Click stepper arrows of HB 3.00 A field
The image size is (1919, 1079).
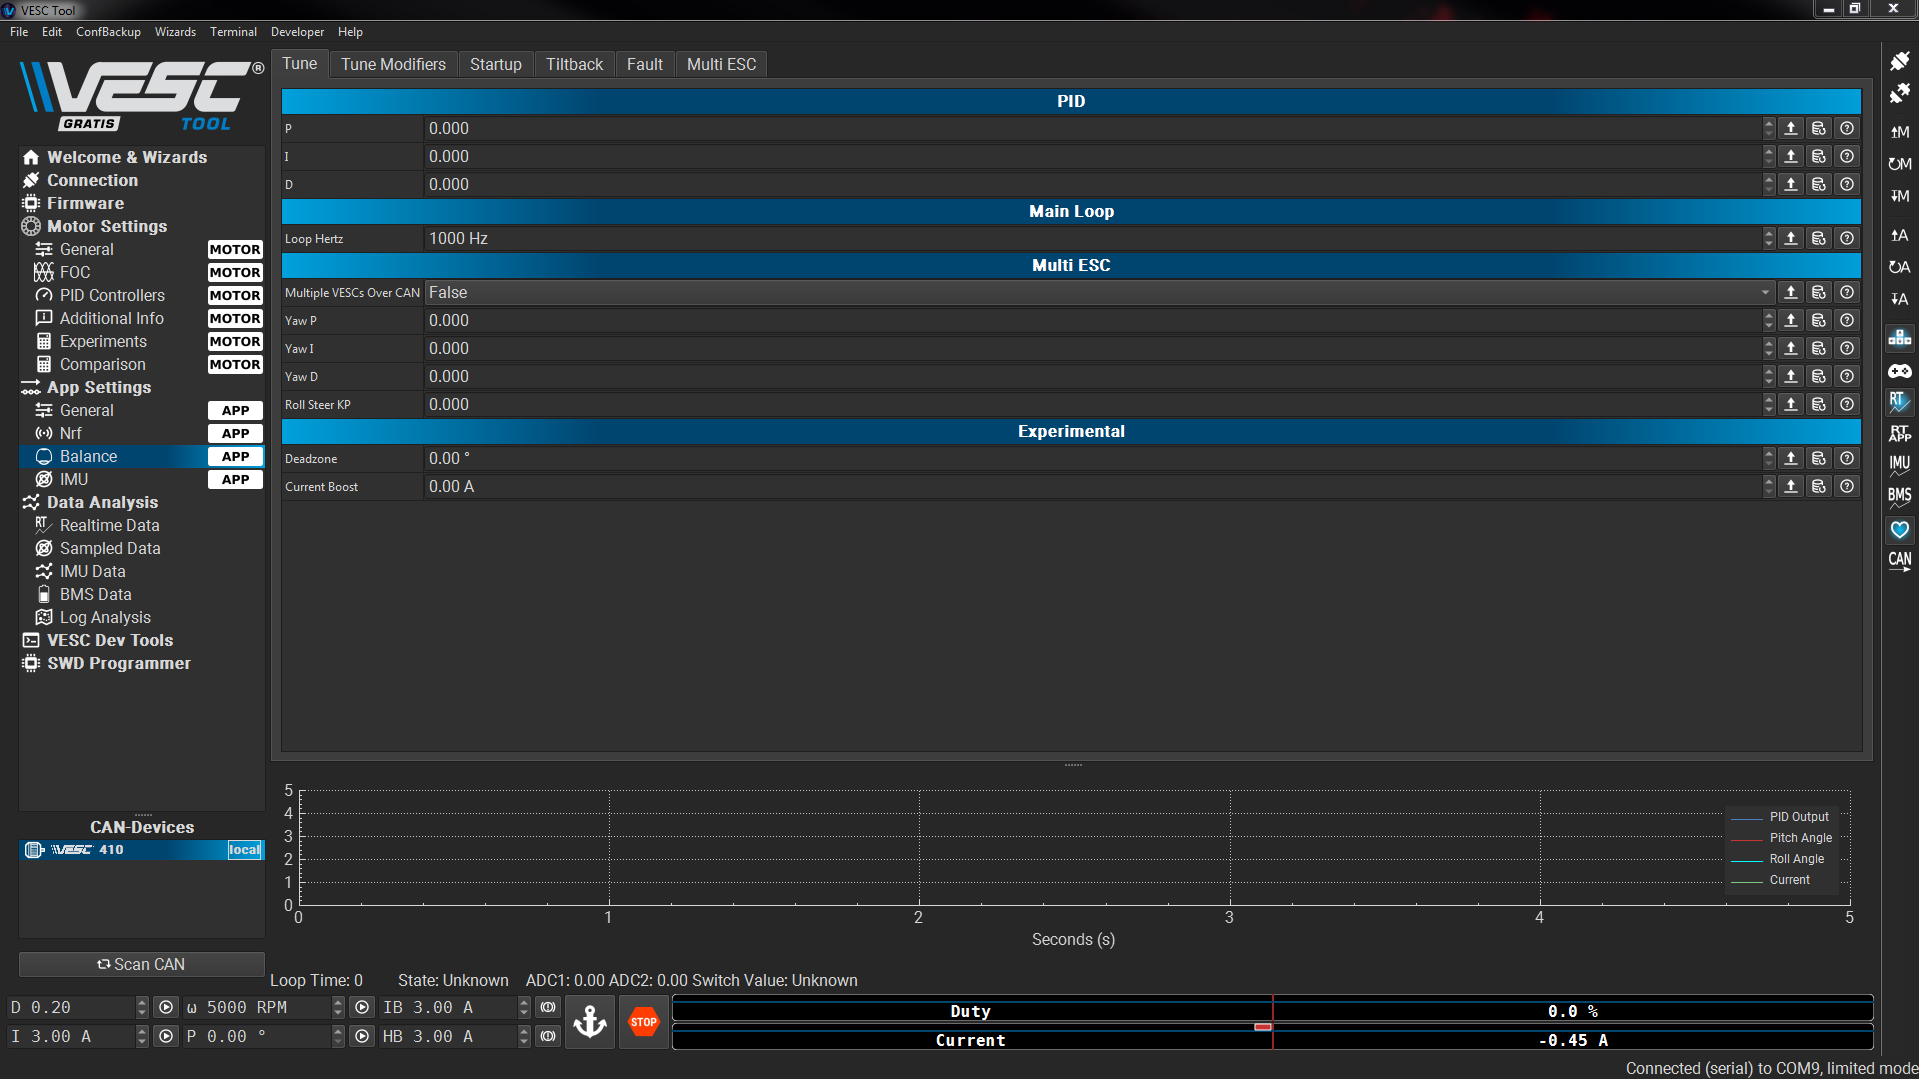tap(524, 1037)
